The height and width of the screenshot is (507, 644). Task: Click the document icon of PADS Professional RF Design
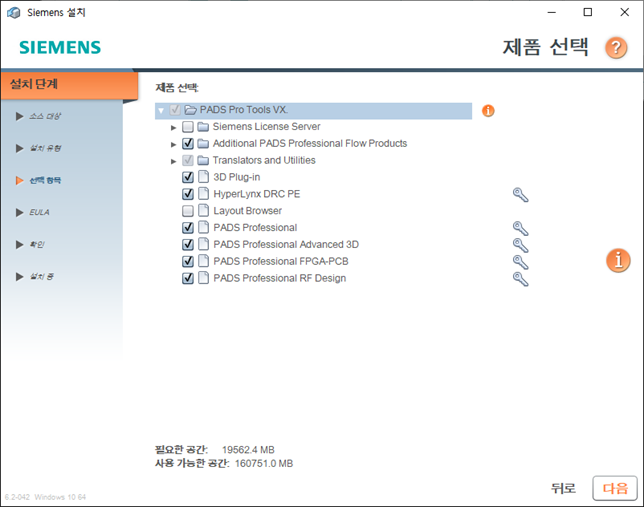203,278
